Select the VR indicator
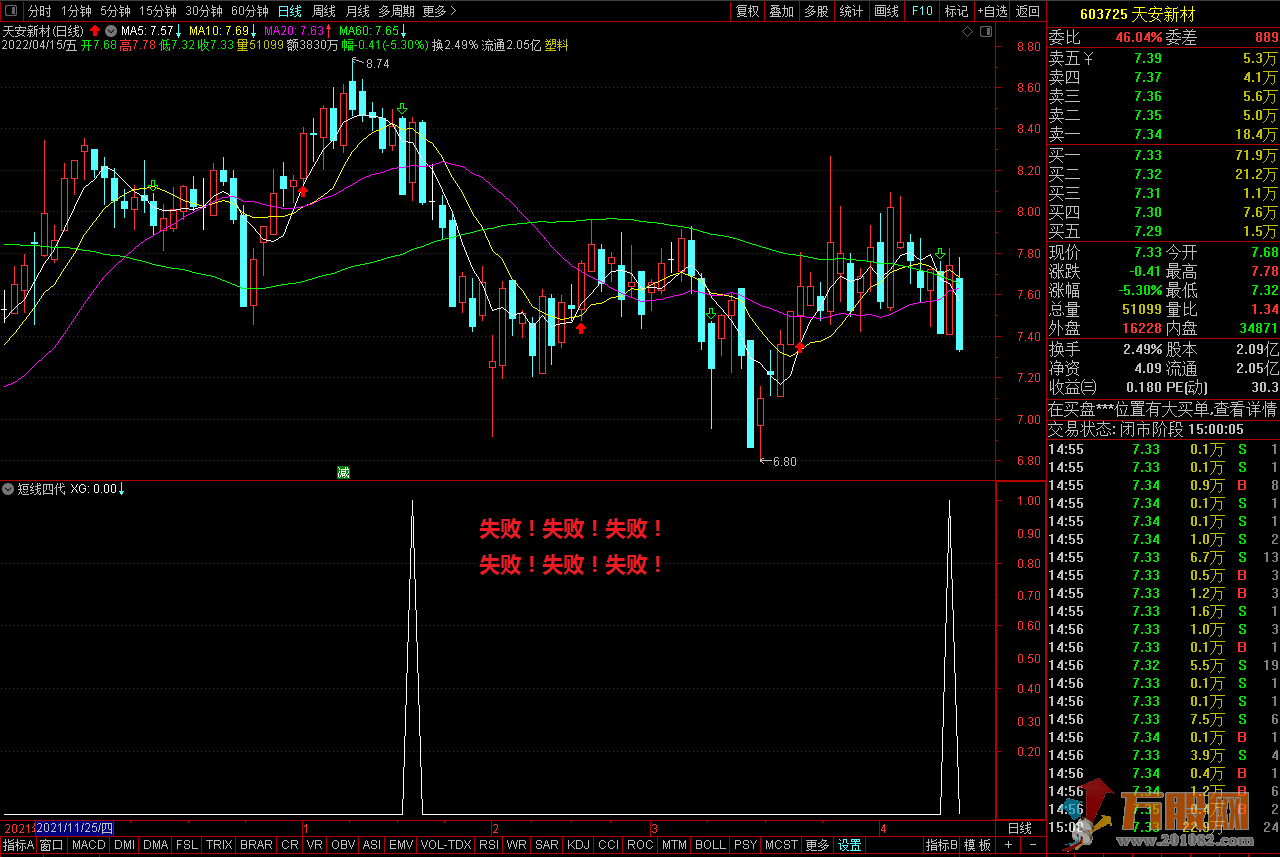 tap(315, 845)
